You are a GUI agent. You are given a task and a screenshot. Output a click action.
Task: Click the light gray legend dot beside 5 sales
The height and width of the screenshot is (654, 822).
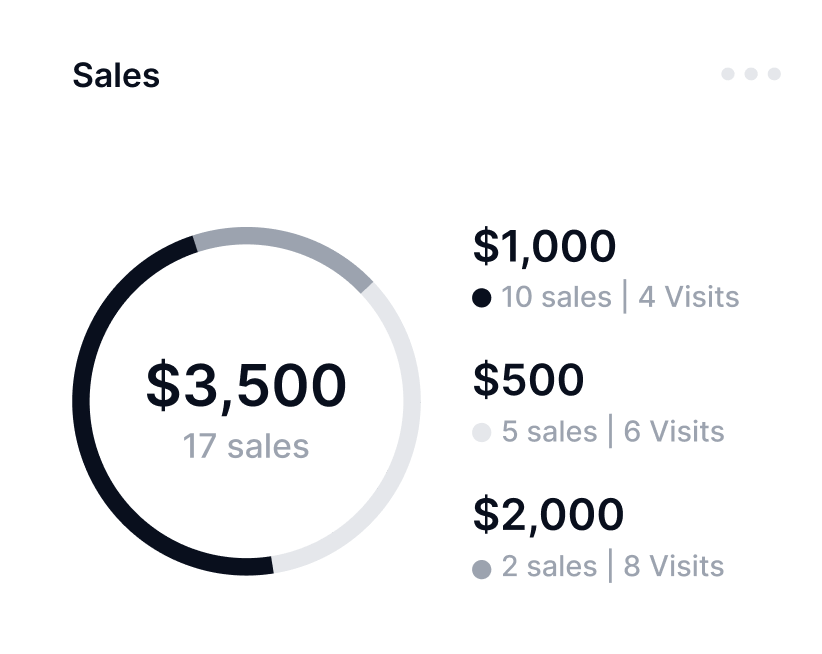coord(482,433)
